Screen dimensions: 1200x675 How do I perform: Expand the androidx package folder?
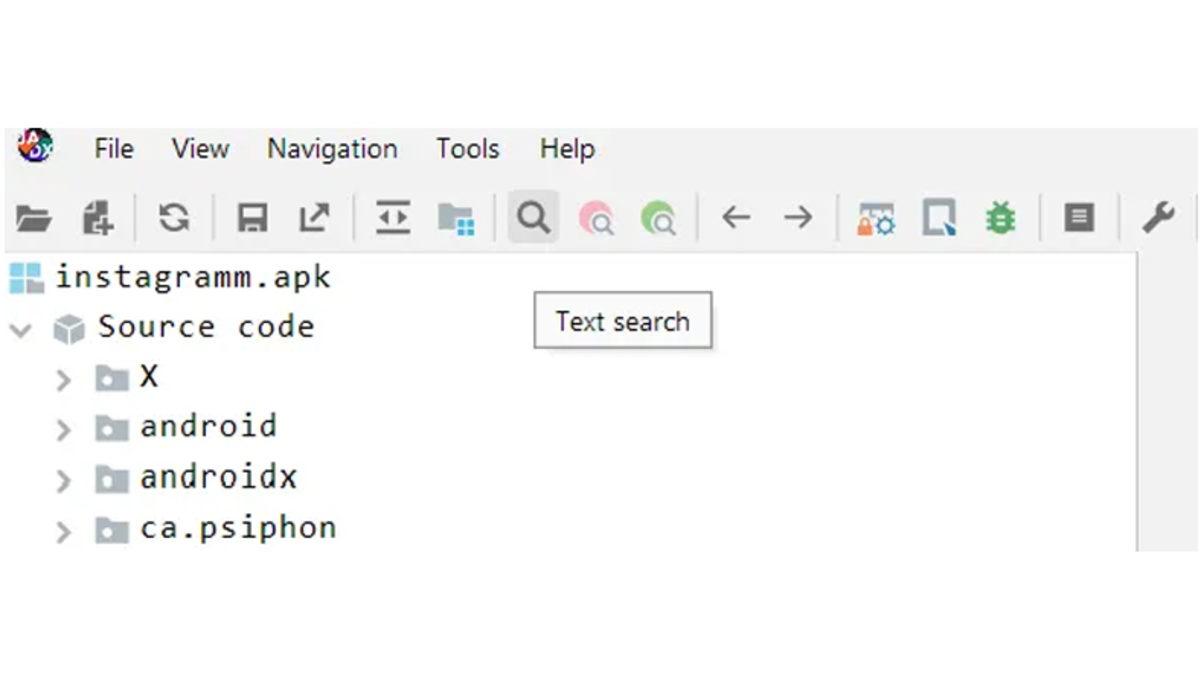pyautogui.click(x=63, y=480)
